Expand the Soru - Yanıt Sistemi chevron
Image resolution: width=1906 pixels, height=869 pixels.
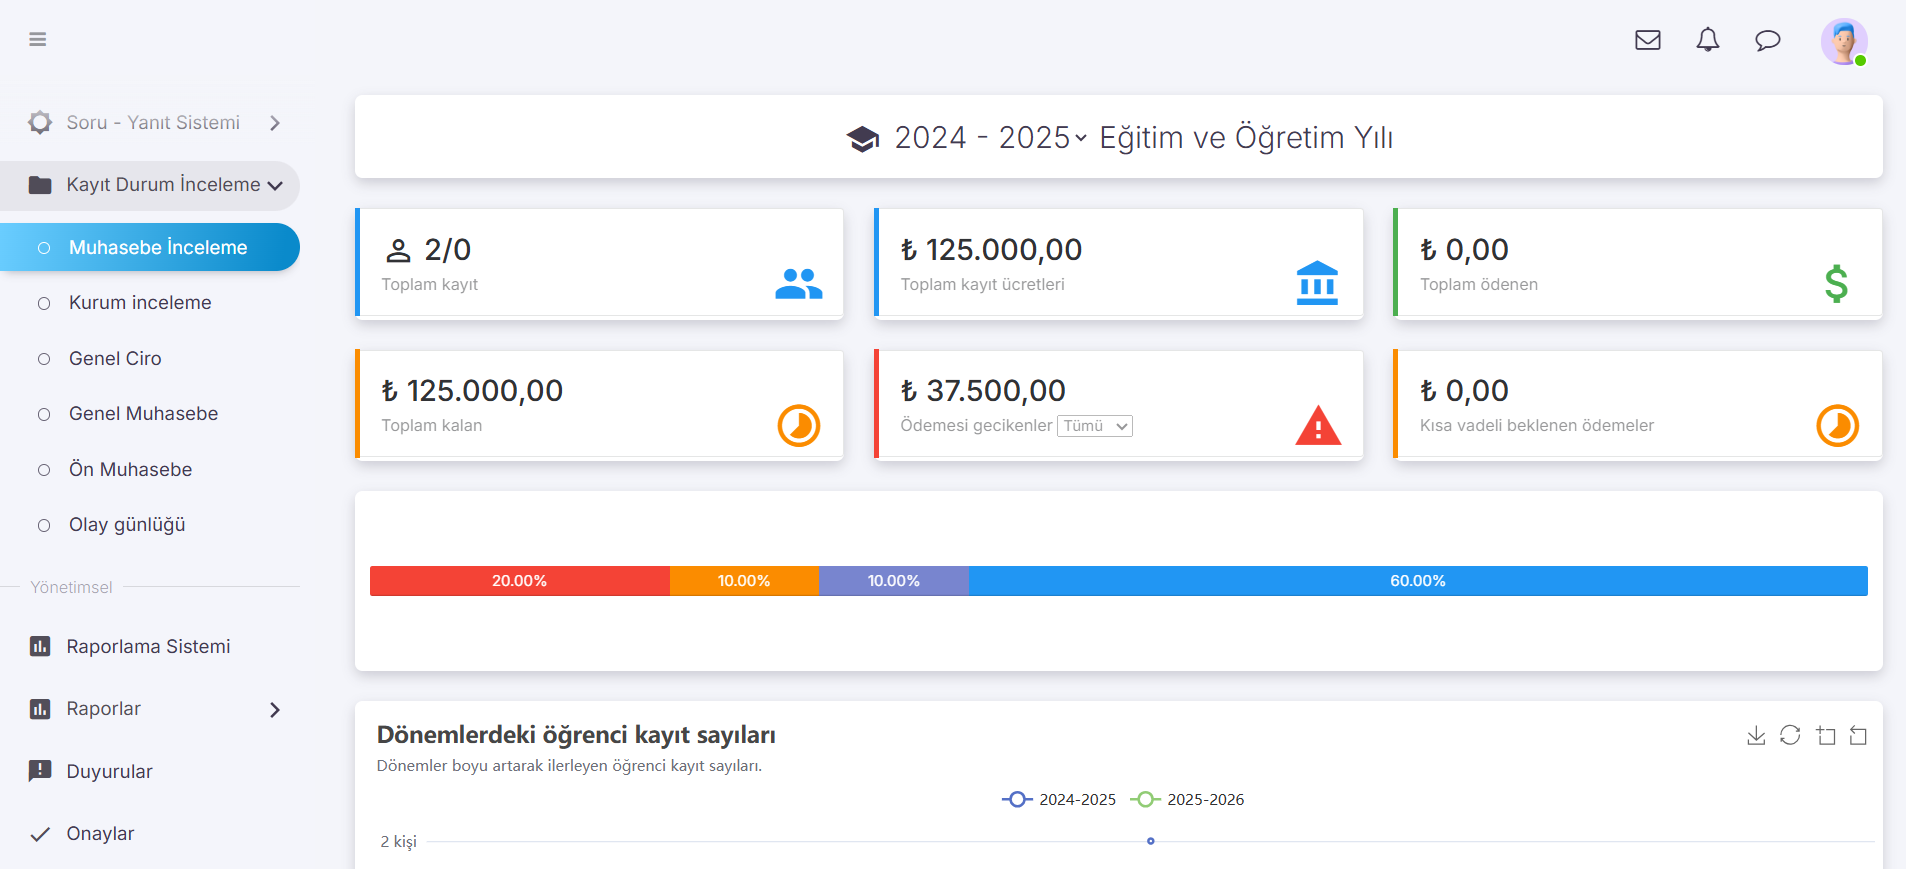coord(275,123)
